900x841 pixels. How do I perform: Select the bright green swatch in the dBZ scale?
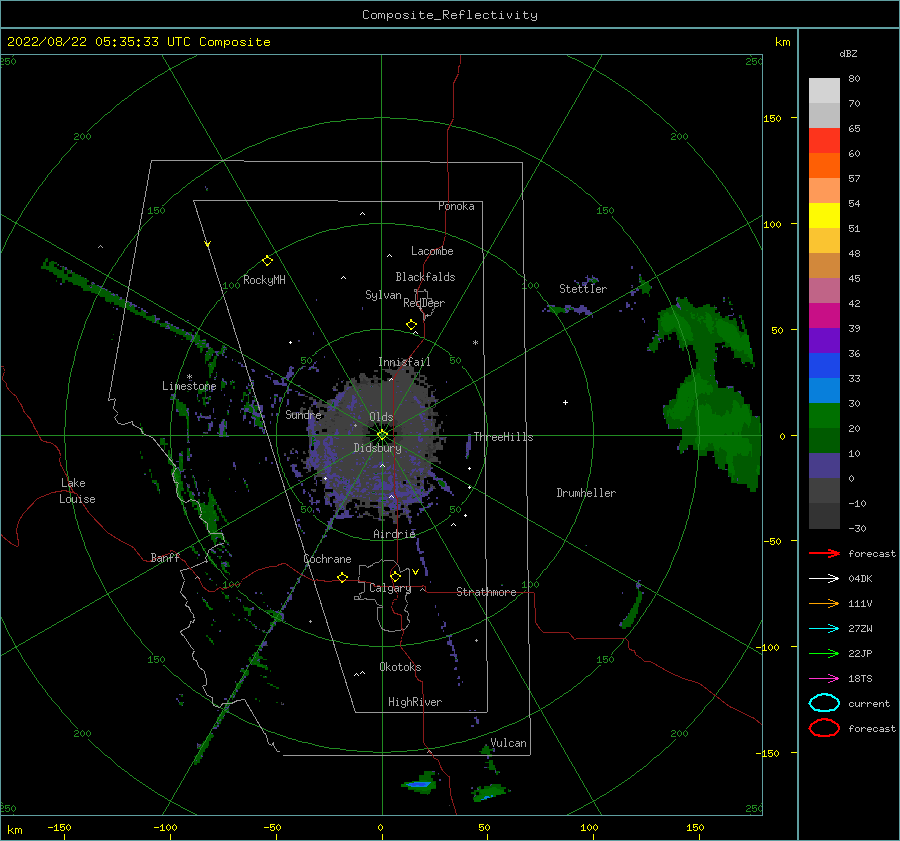coord(824,415)
